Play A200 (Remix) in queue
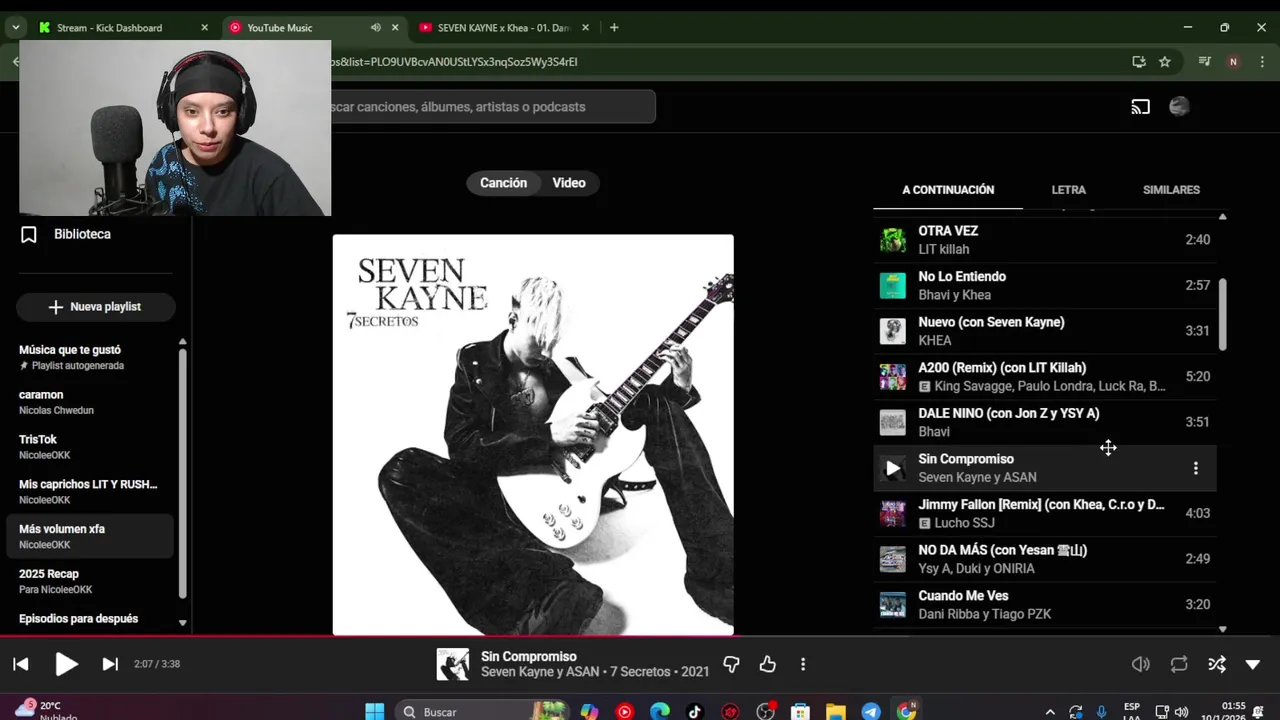1280x720 pixels. pyautogui.click(x=1045, y=377)
